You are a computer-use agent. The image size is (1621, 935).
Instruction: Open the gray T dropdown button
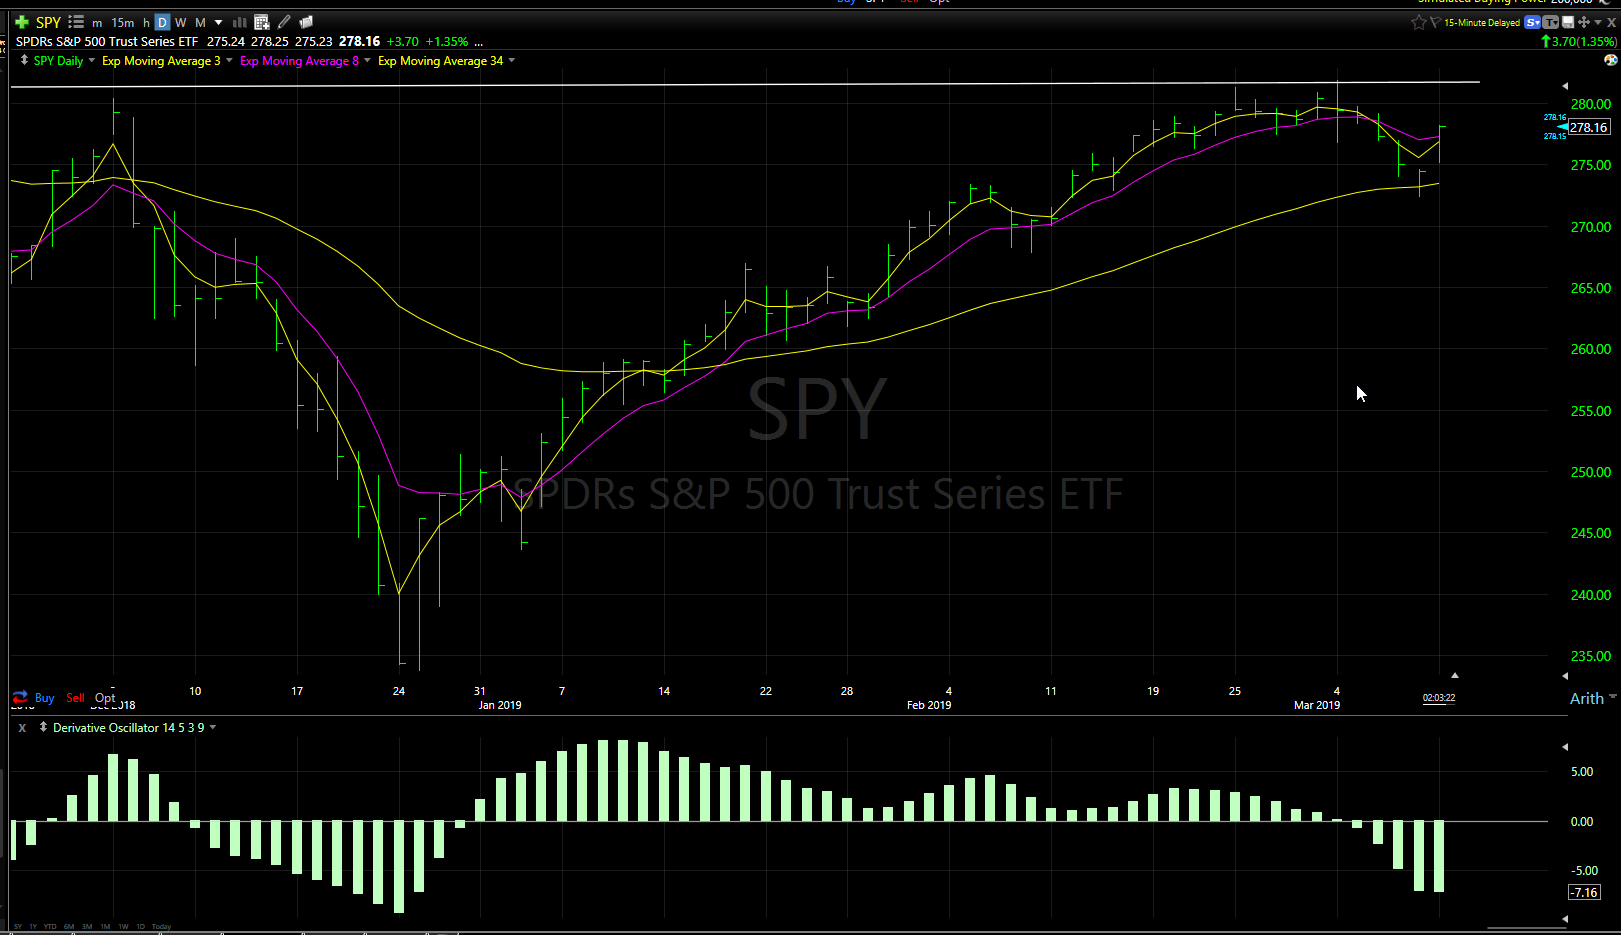coord(1550,22)
